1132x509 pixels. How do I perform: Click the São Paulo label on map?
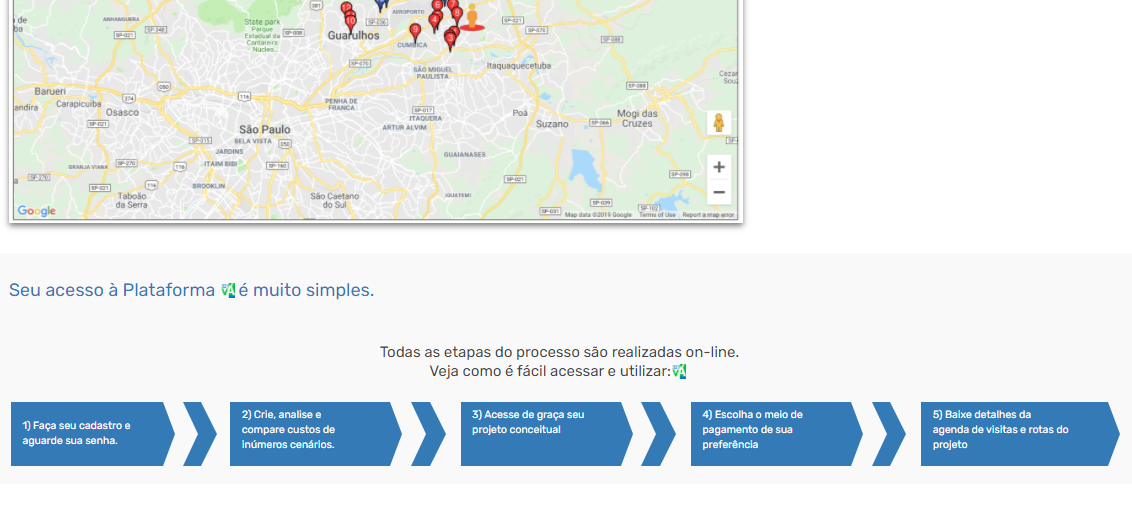coord(264,130)
